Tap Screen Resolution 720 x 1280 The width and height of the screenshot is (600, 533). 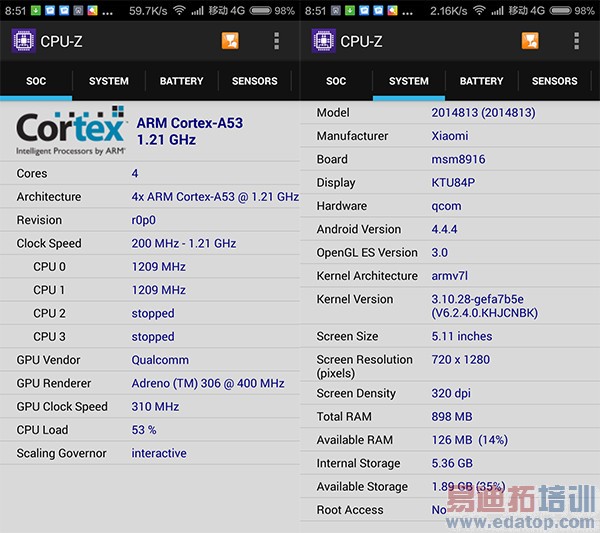[x=460, y=359]
